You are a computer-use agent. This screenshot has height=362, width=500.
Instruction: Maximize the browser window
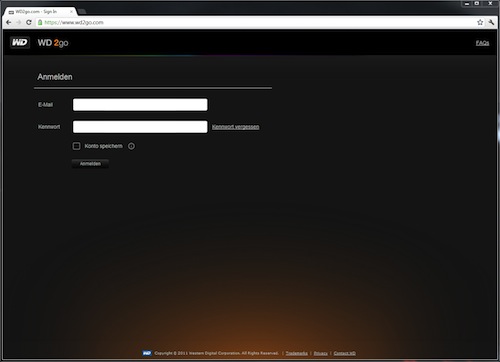click(x=477, y=4)
